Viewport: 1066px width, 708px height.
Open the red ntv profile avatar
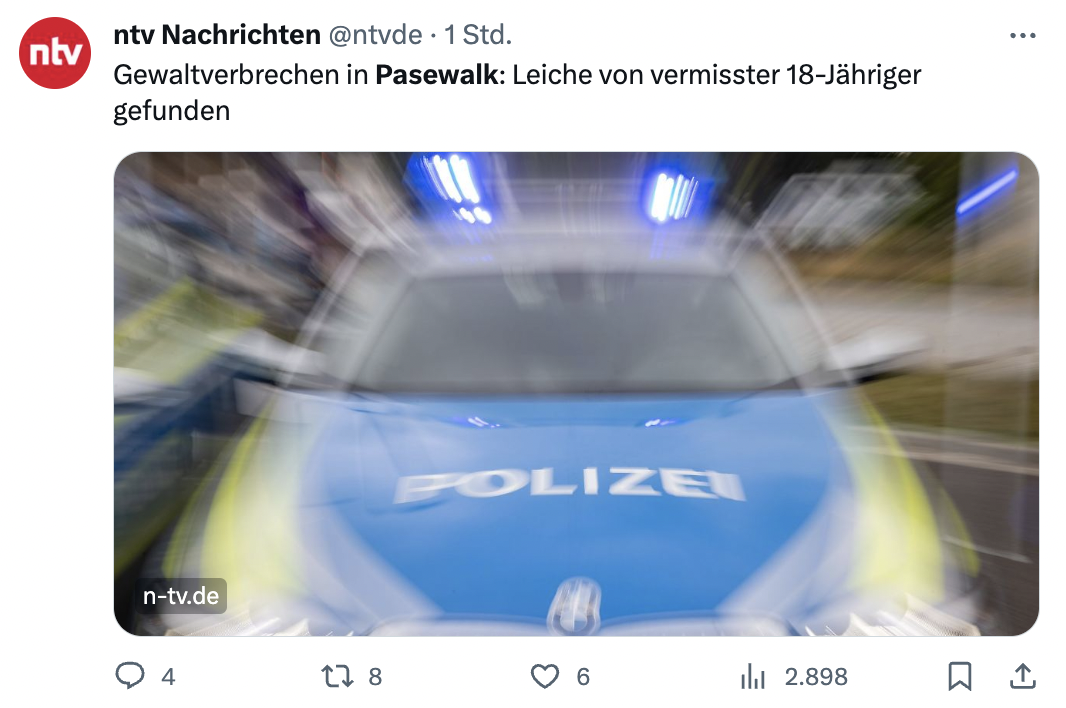coord(55,53)
